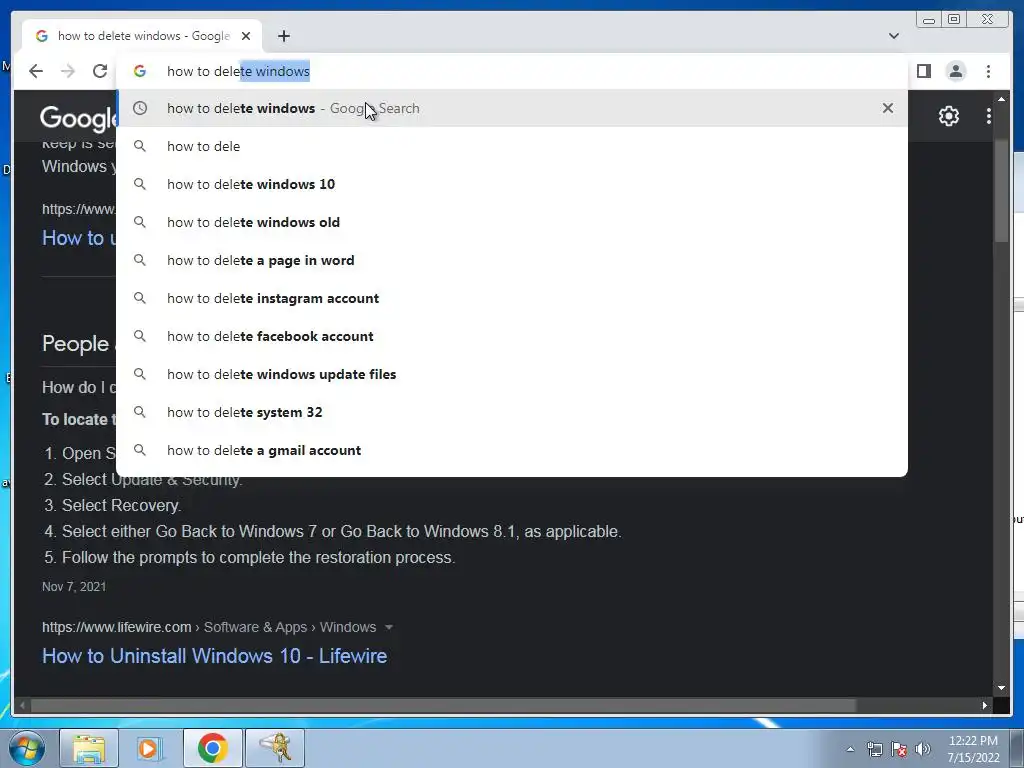1024x768 pixels.
Task: Remove the 'how to delete windows' history suggestion
Action: [888, 108]
